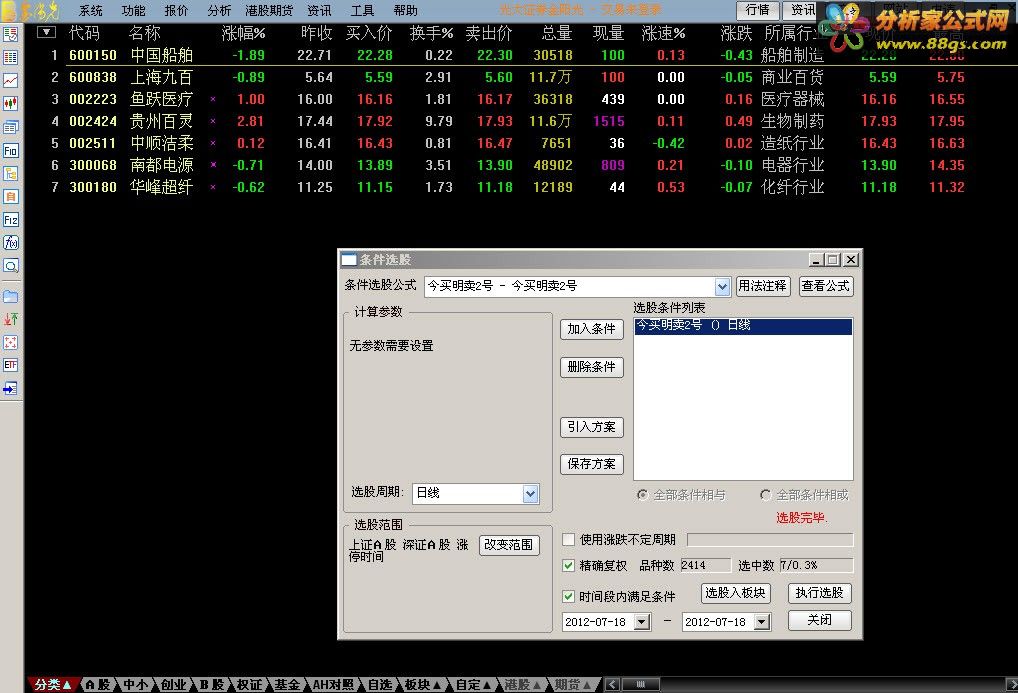Click the header triangle box before 代码

click(x=46, y=32)
